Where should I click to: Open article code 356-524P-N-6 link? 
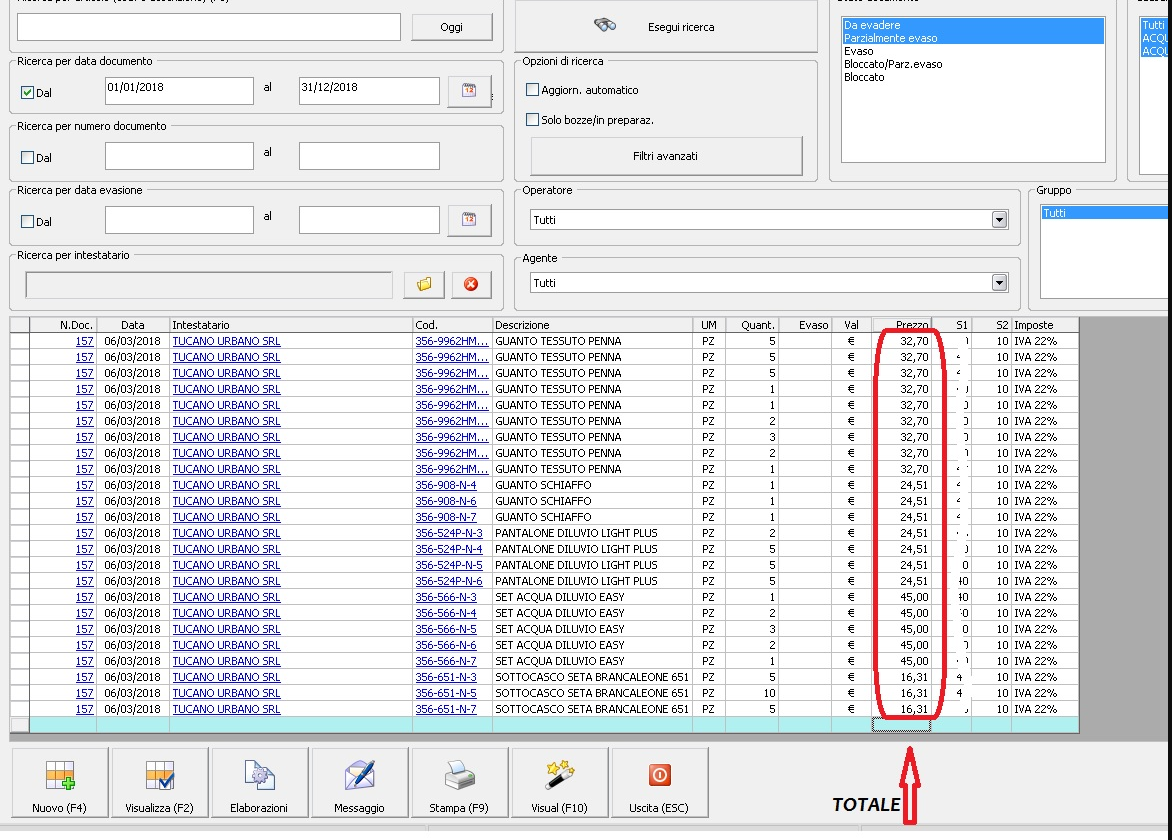[x=449, y=581]
